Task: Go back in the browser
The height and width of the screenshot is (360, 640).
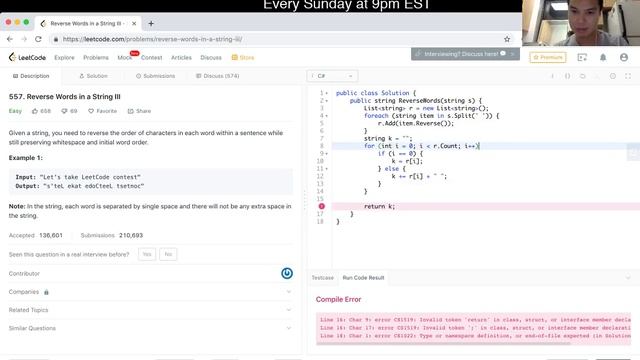Action: point(10,39)
